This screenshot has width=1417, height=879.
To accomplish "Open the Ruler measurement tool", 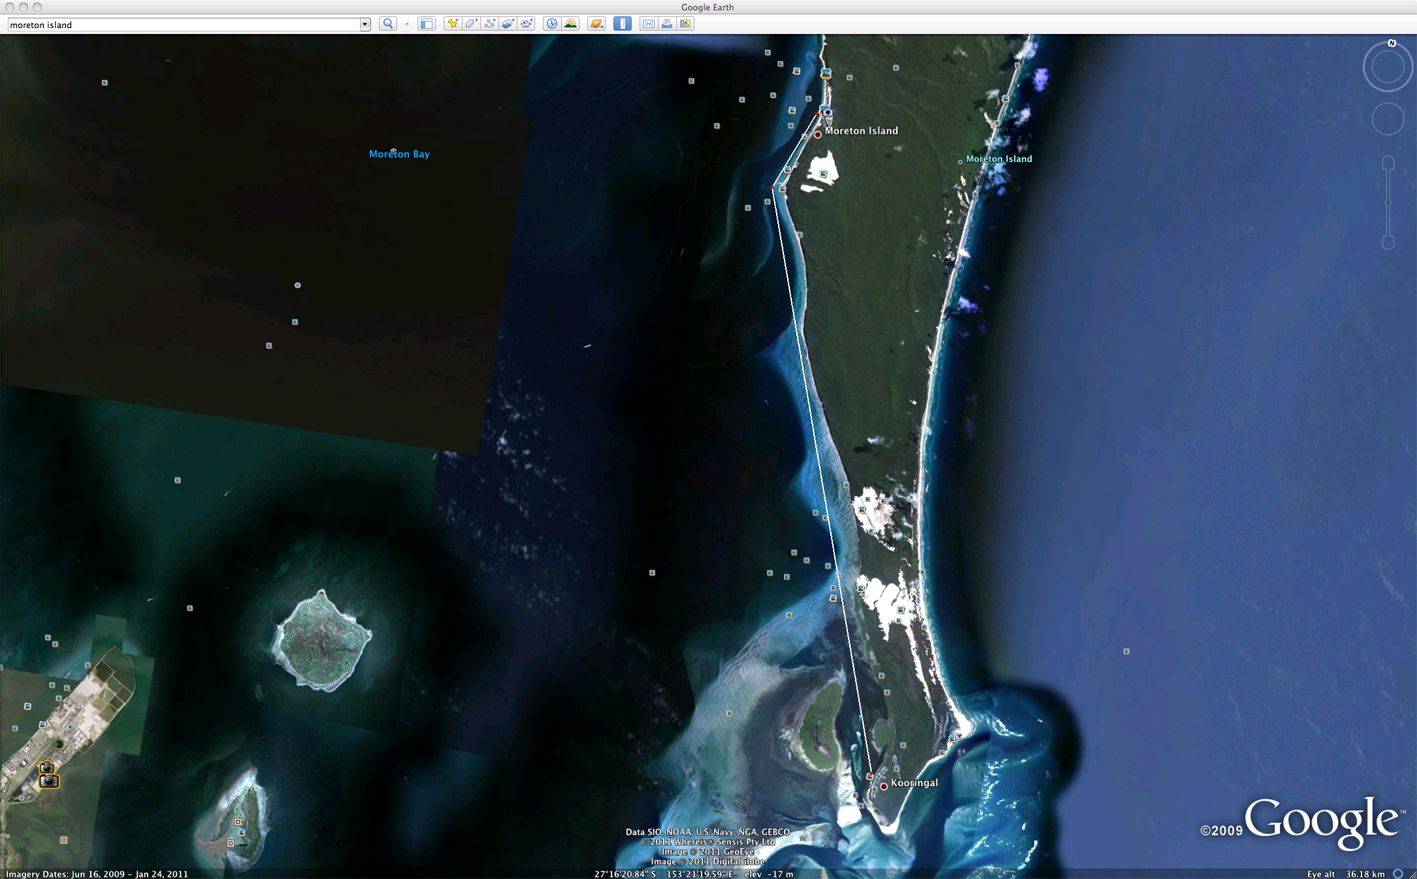I will click(x=623, y=23).
